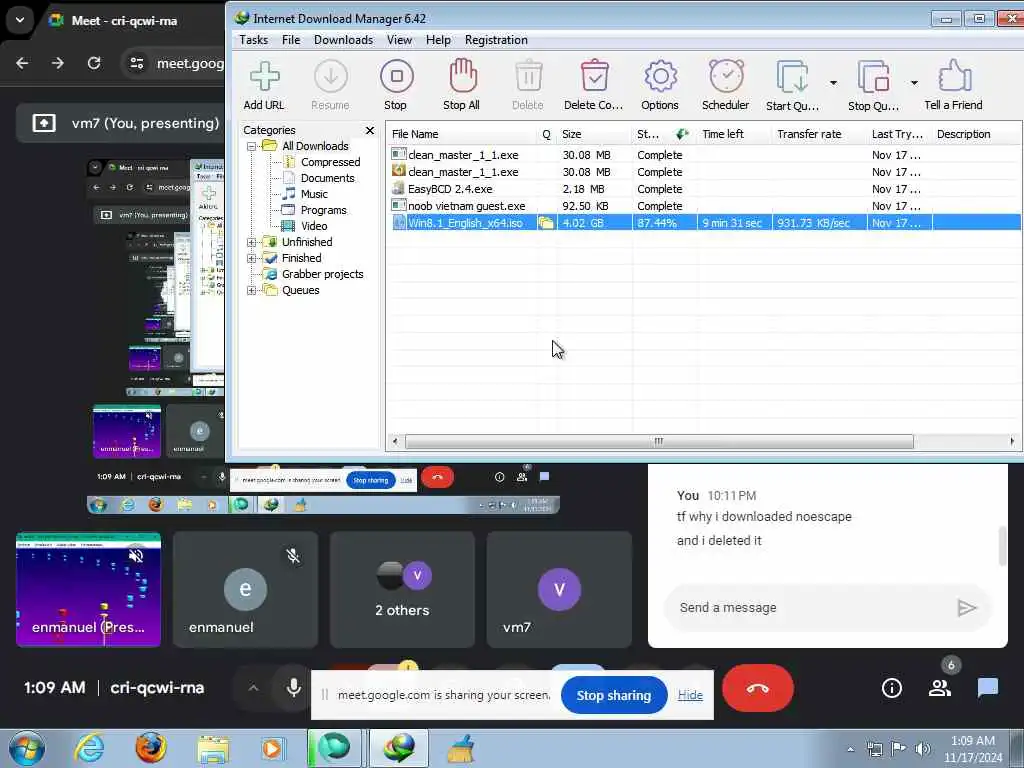1024x768 pixels.
Task: Open enmanuel presentation thumbnail tile
Action: pyautogui.click(x=88, y=590)
